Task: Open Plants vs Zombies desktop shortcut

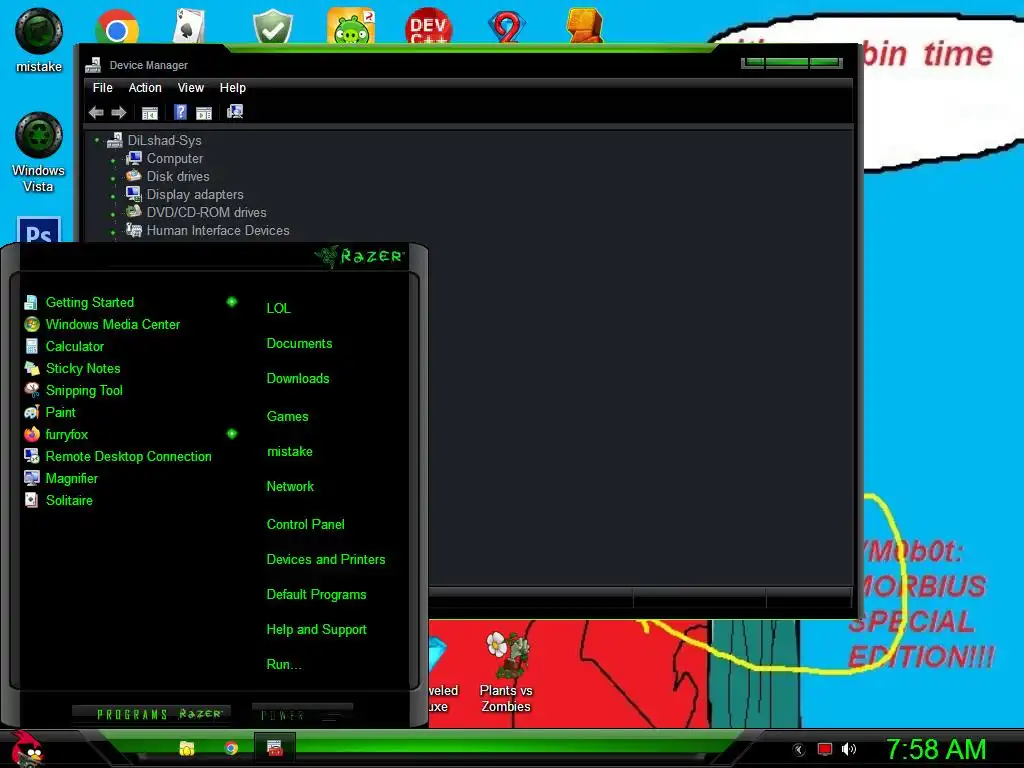Action: 505,672
